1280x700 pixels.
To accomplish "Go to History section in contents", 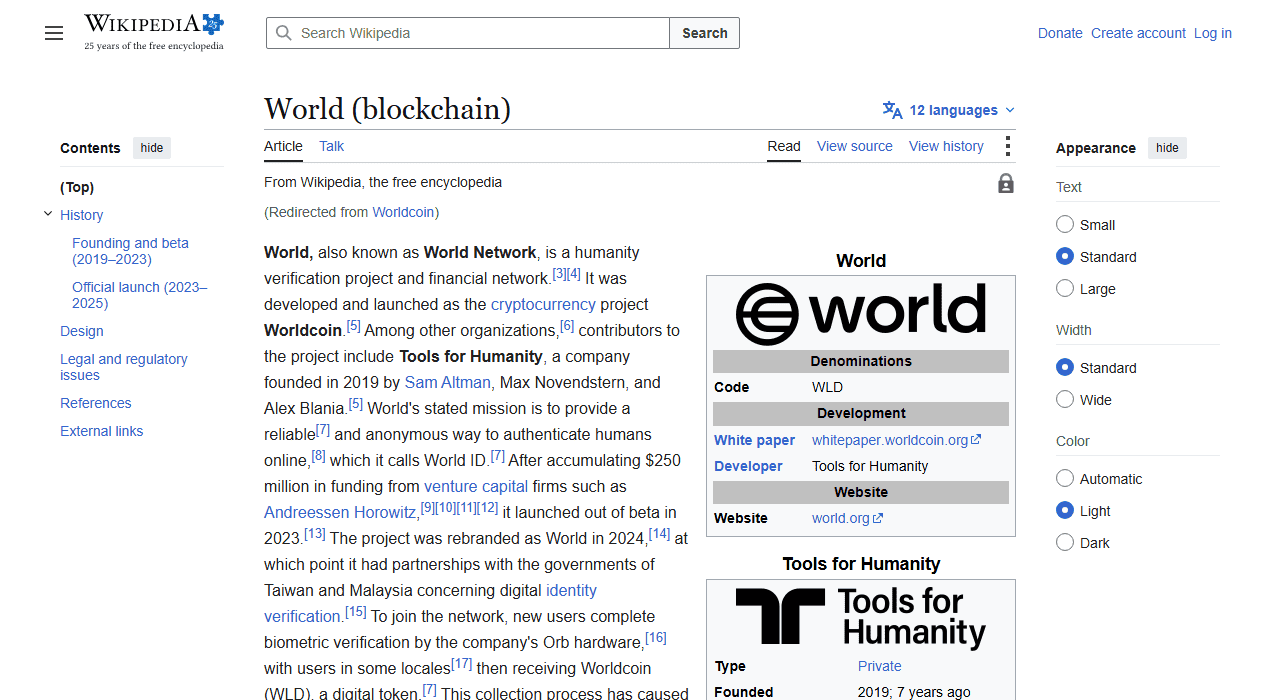I will (81, 215).
